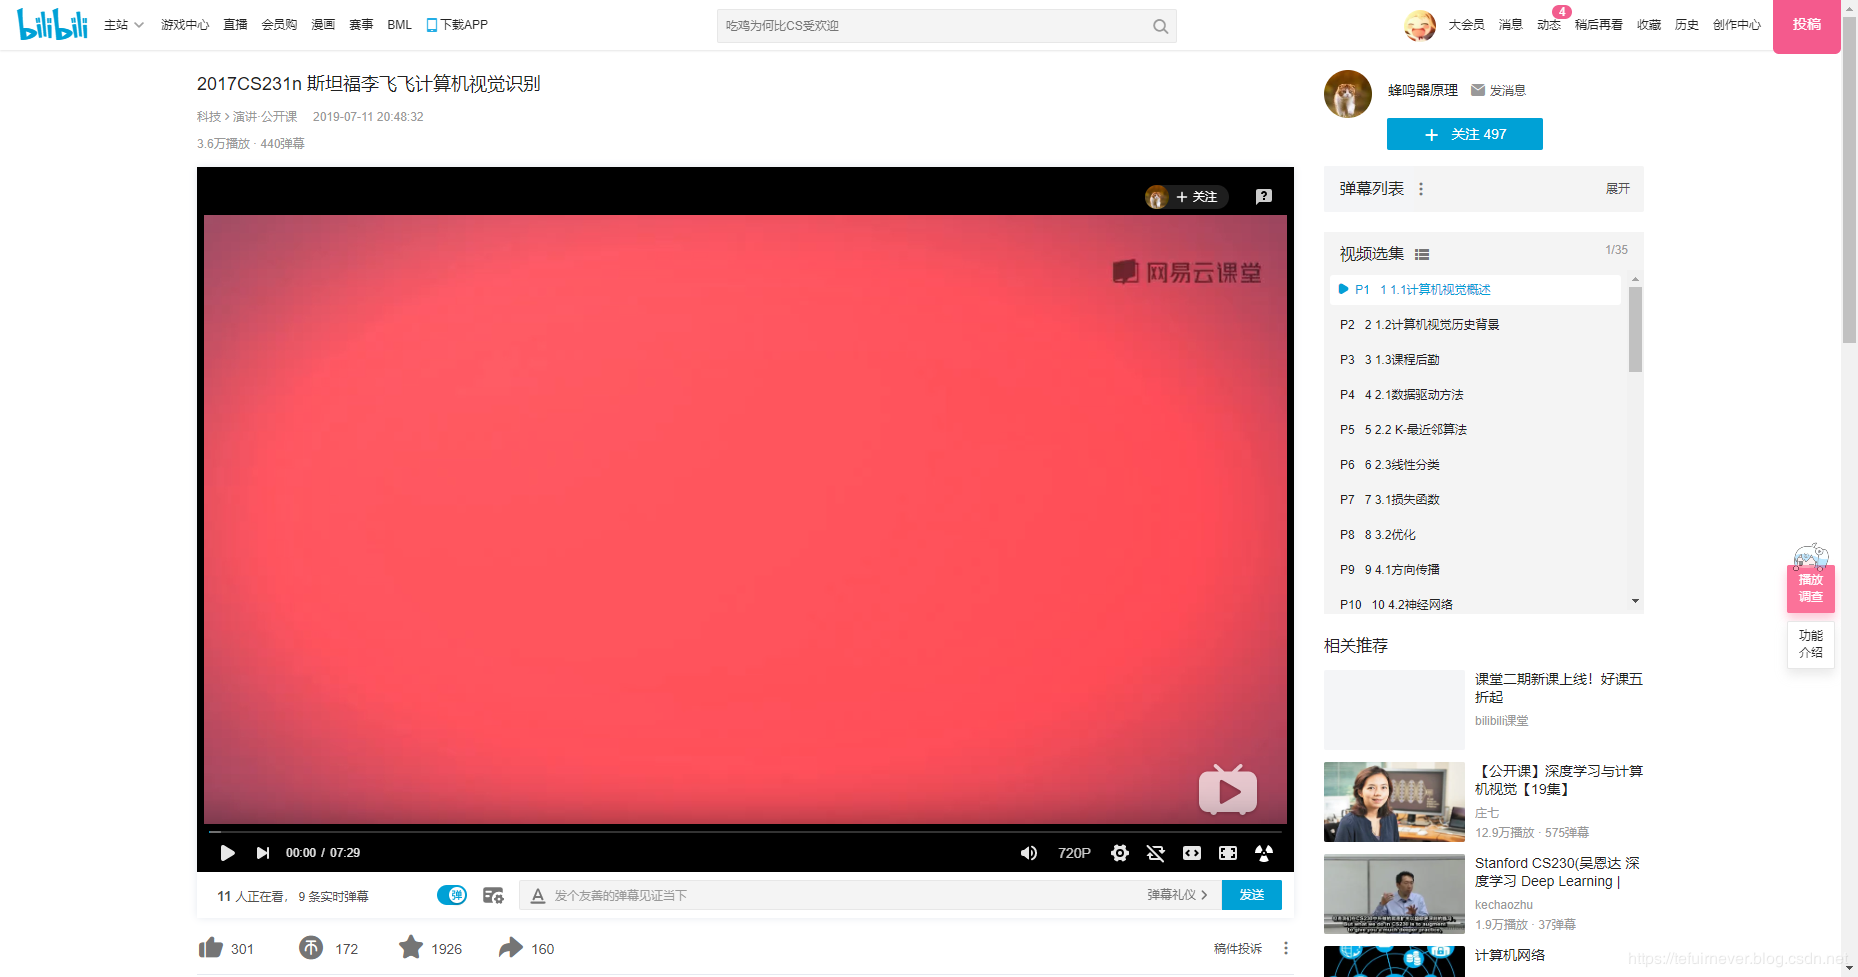Open the 稍后再看 watch-later list

point(1598,25)
